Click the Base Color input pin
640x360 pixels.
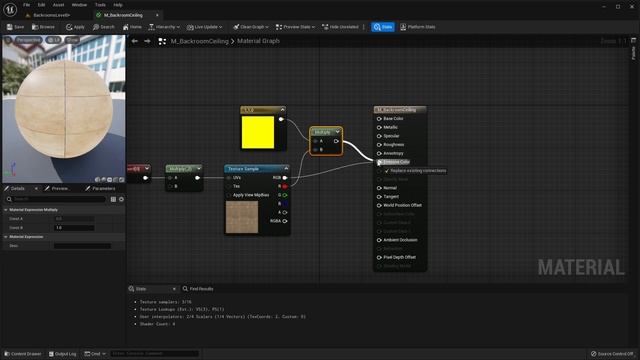pos(379,119)
